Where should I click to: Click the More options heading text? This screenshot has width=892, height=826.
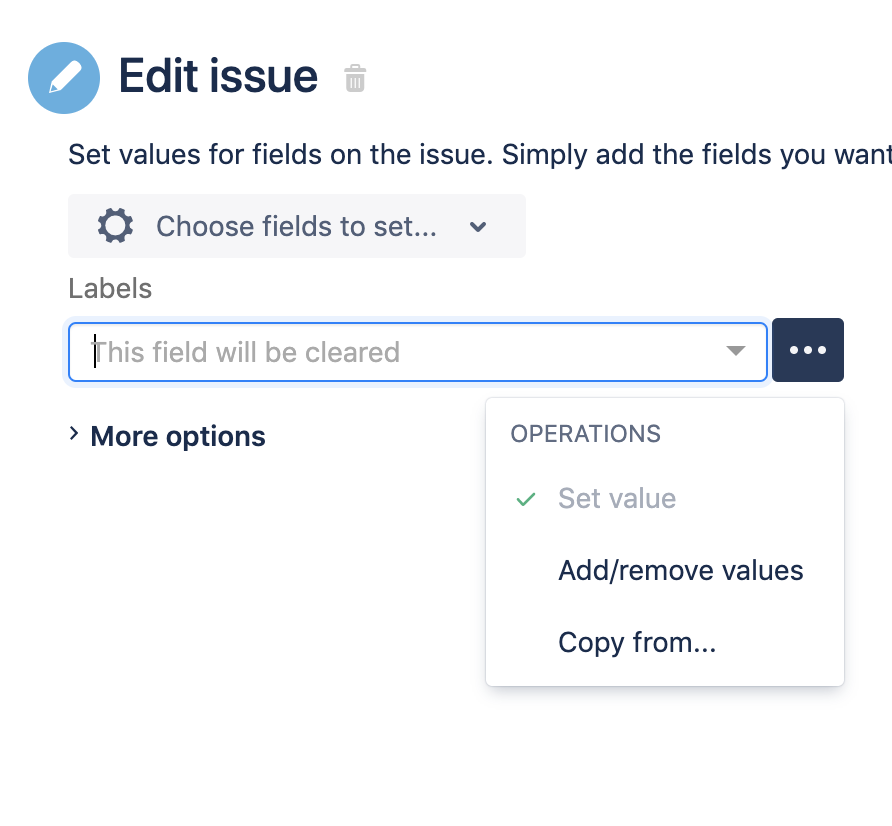(178, 436)
